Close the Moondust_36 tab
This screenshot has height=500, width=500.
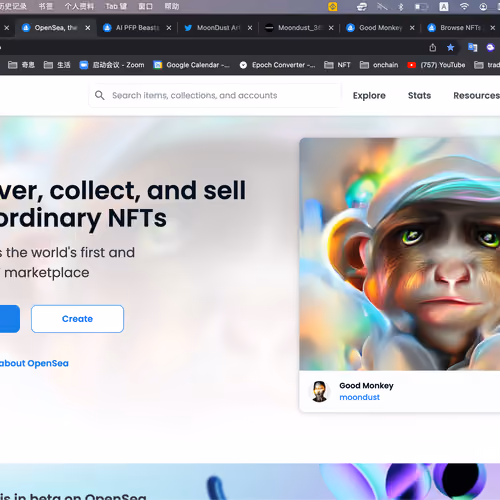pos(331,28)
